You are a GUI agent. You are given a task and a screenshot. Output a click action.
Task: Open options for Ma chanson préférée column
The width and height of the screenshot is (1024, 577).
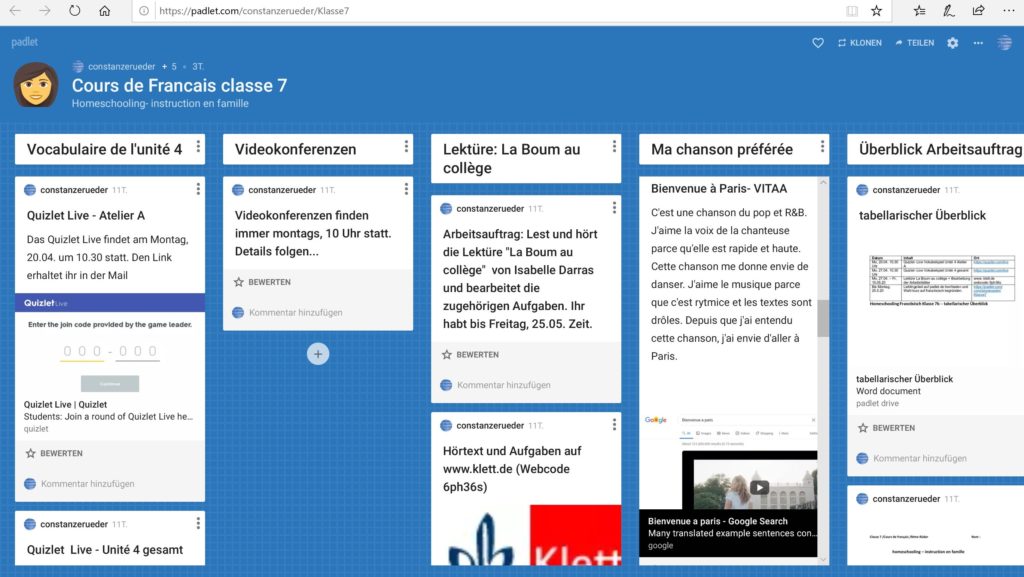pos(822,148)
